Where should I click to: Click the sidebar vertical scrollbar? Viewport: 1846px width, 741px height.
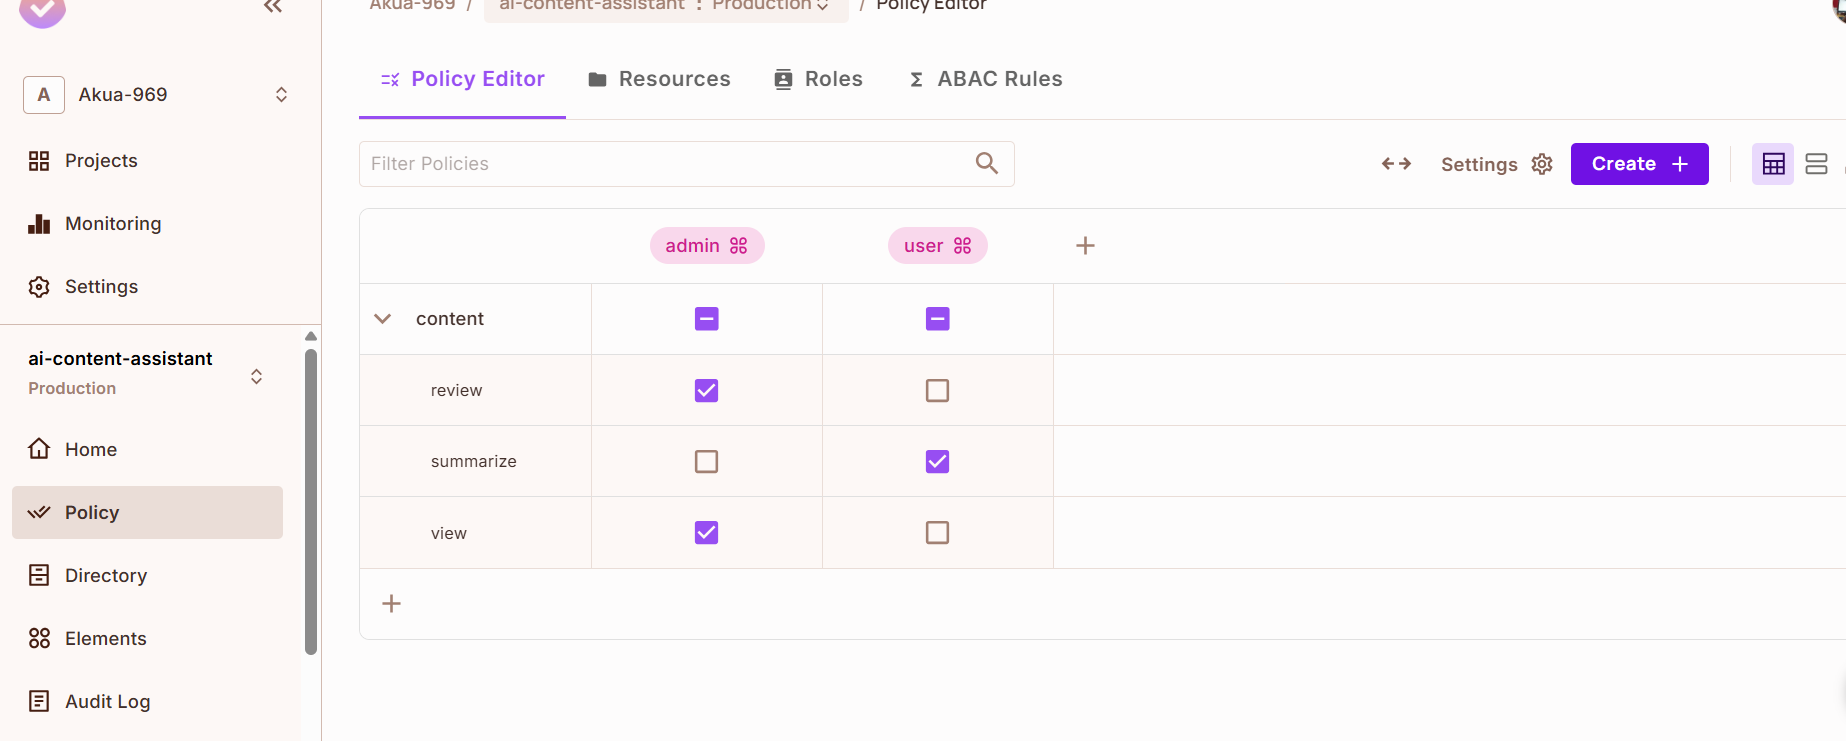click(x=311, y=502)
